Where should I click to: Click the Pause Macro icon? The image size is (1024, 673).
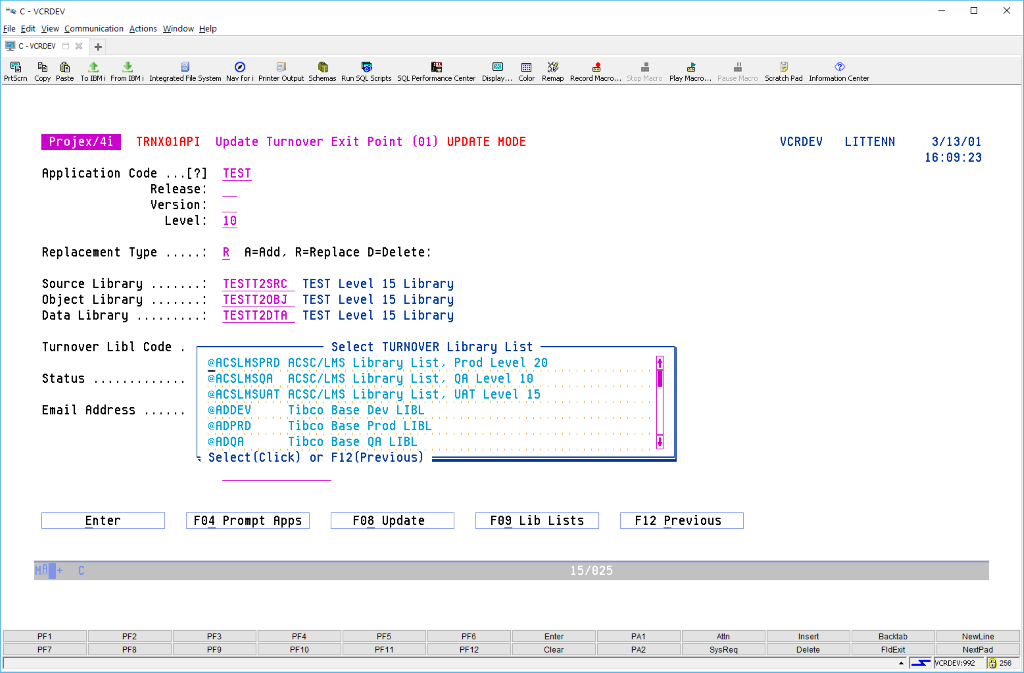[738, 71]
